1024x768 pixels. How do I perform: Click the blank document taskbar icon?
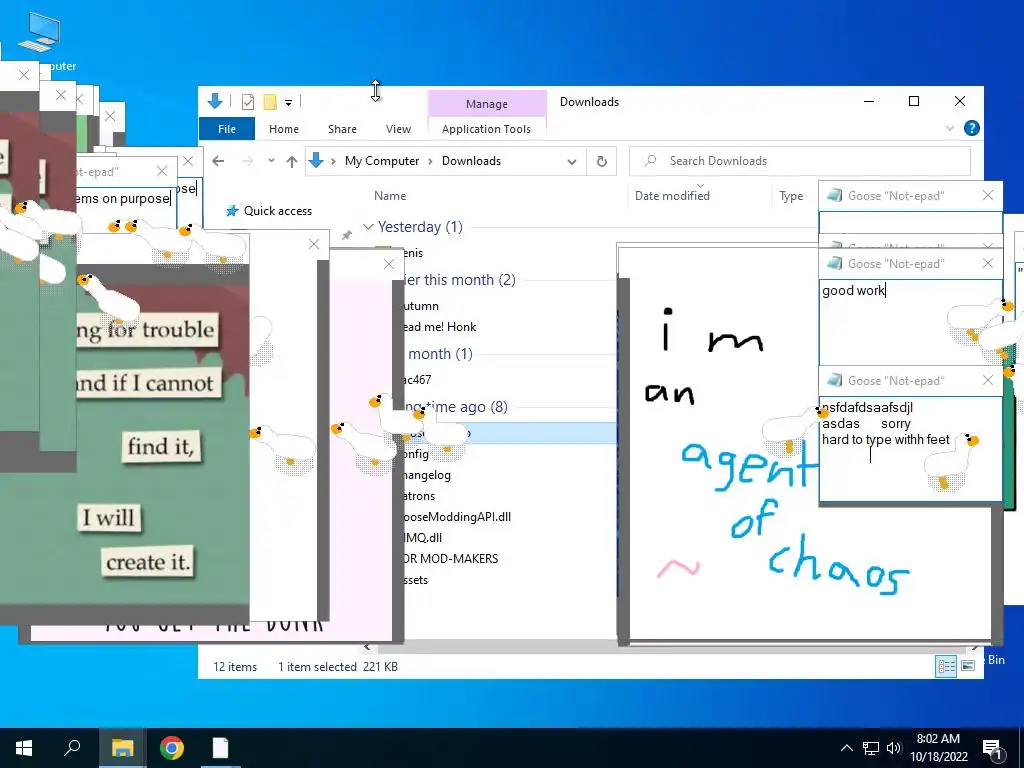click(220, 748)
